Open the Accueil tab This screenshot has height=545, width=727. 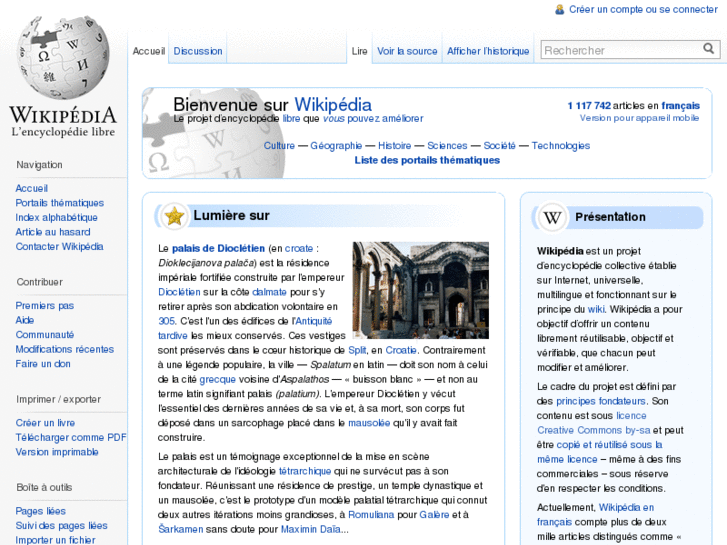click(148, 51)
